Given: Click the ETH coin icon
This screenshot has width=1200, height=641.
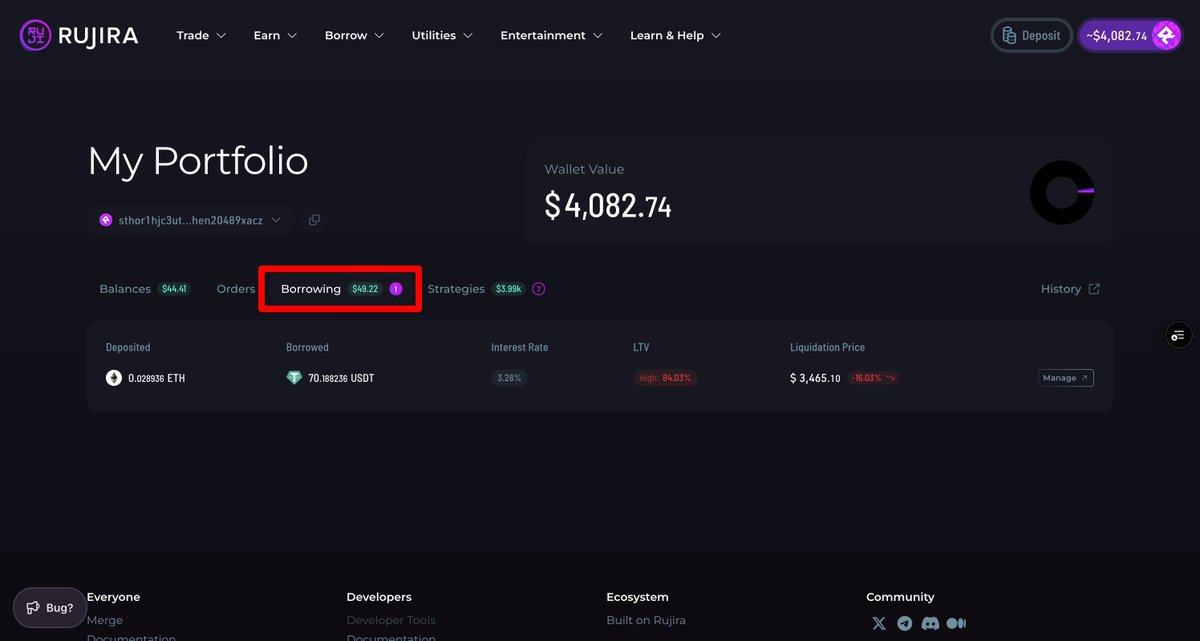Looking at the screenshot, I should [114, 378].
